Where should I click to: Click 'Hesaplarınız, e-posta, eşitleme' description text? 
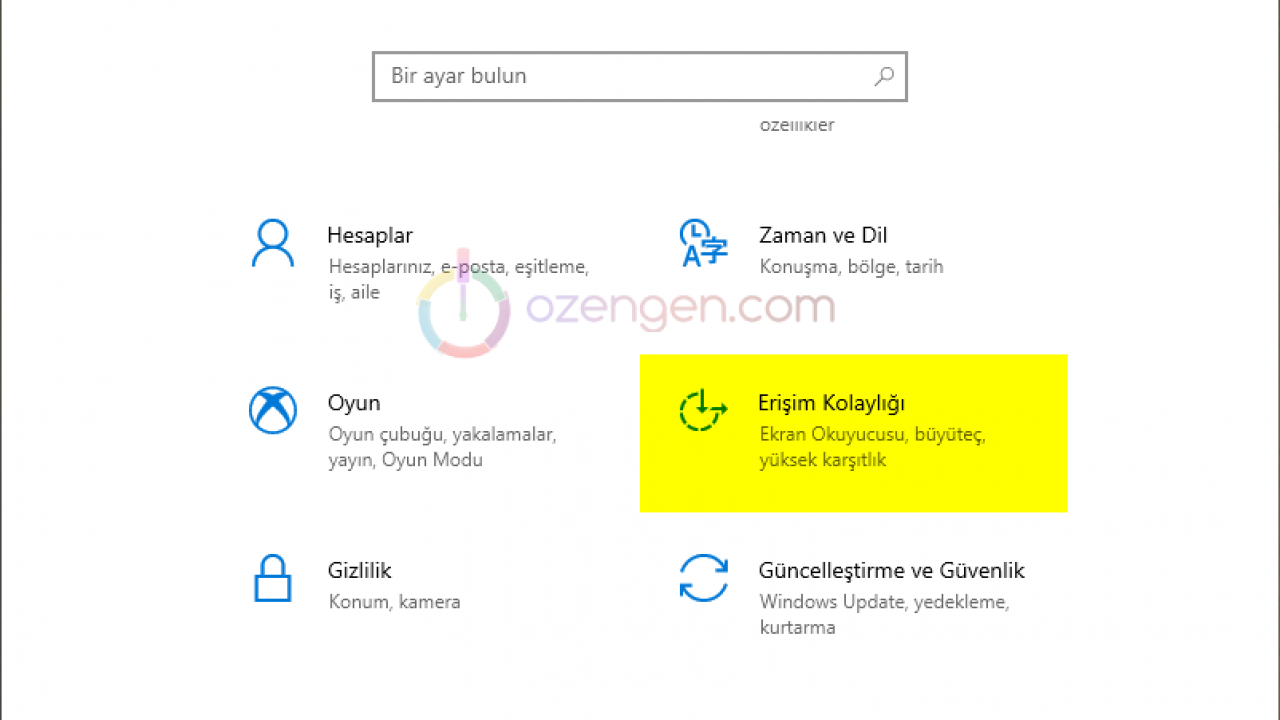click(458, 267)
